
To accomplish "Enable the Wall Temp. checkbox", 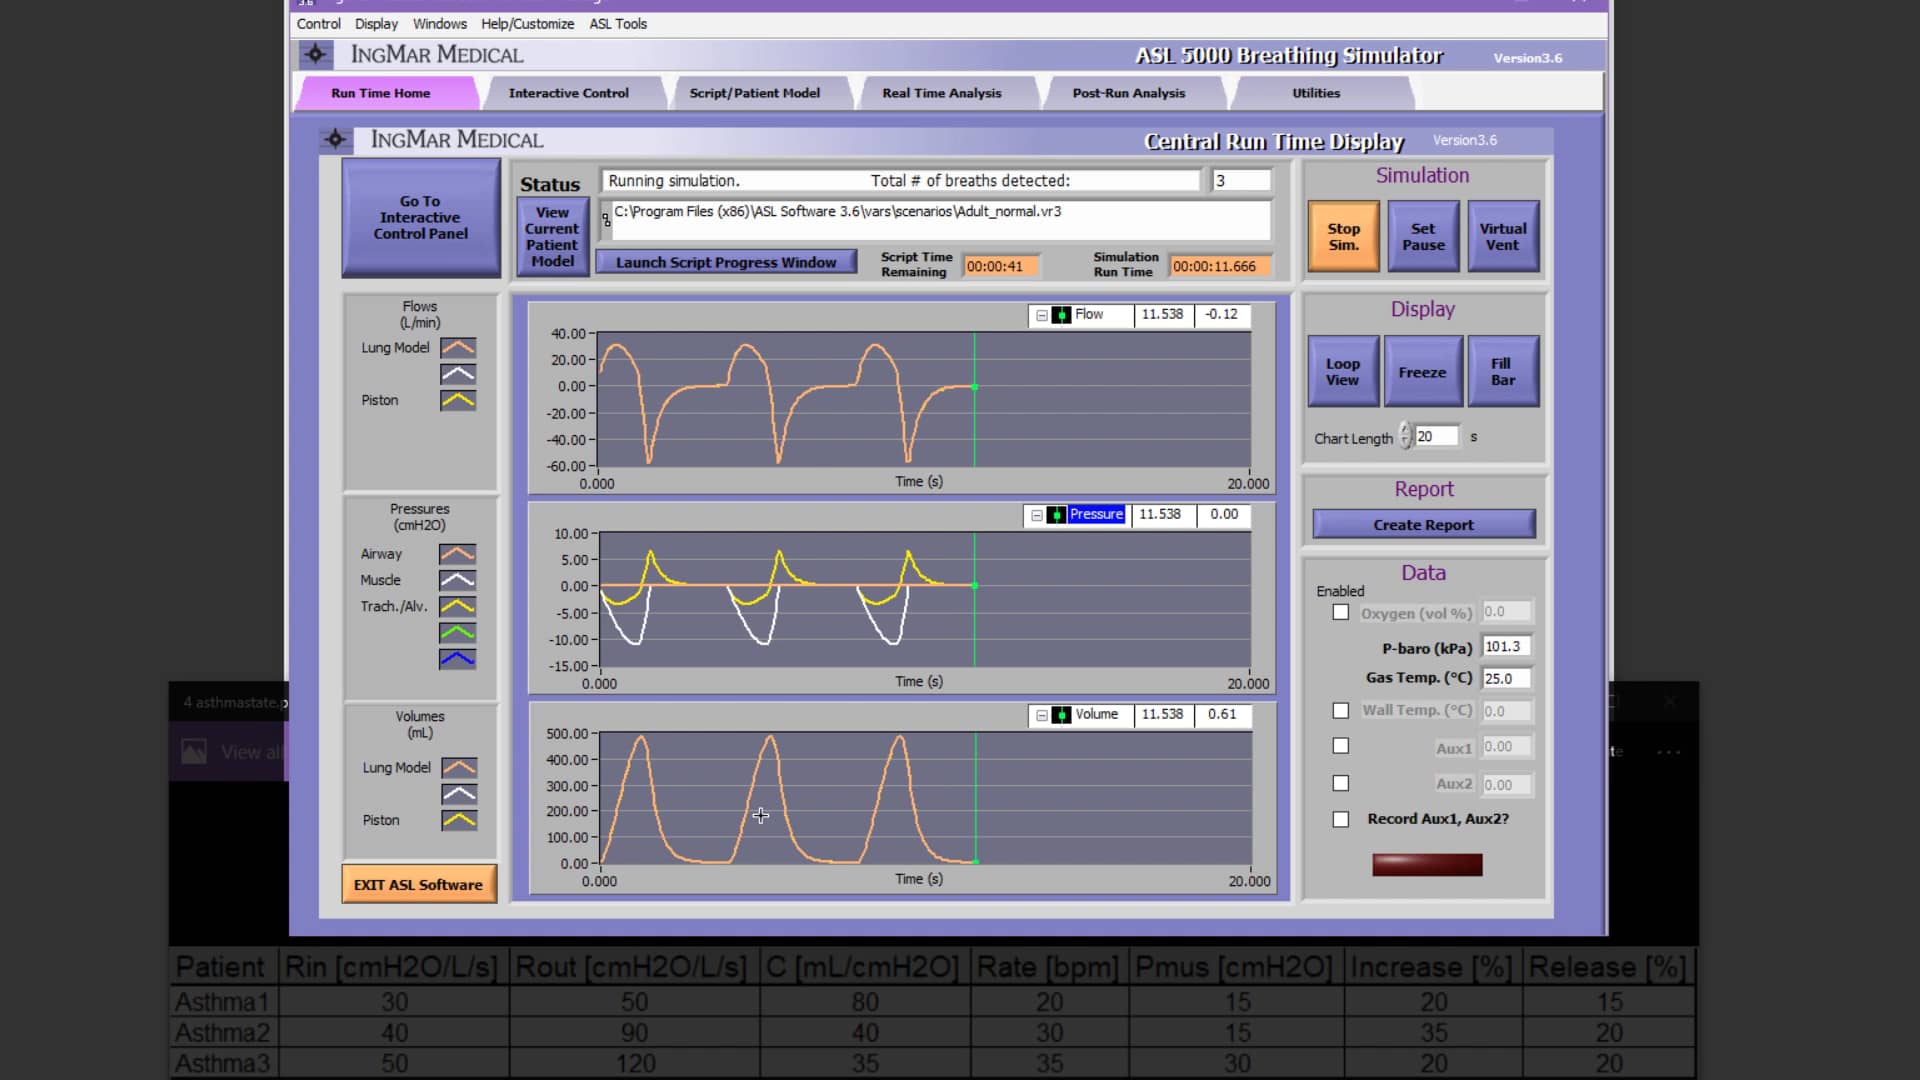I will coord(1341,710).
